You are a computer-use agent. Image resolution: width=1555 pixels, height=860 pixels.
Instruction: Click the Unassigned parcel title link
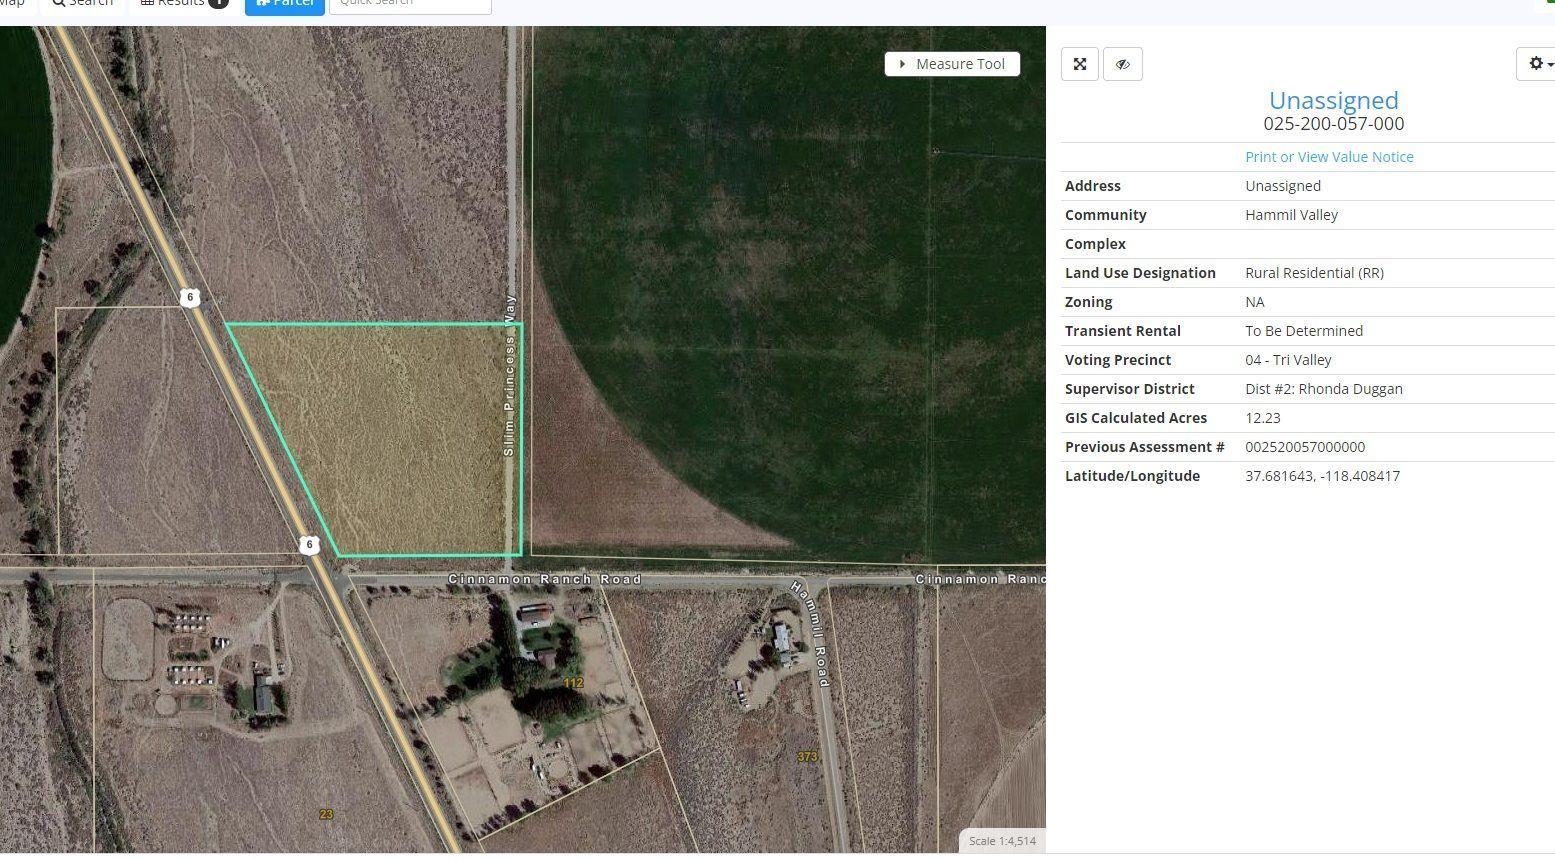(x=1333, y=100)
